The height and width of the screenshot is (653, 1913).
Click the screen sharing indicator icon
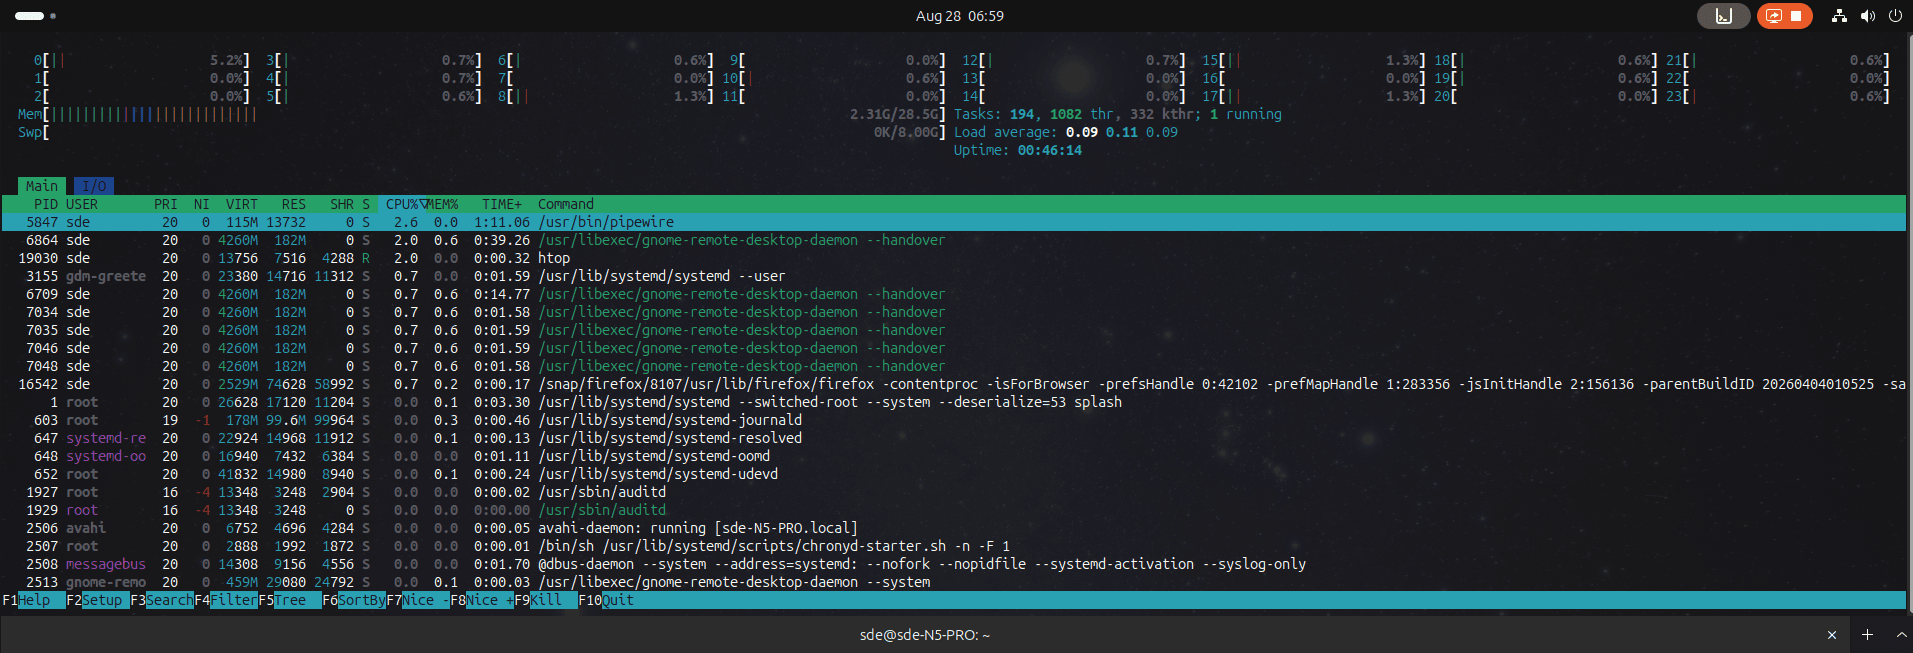pos(1773,16)
